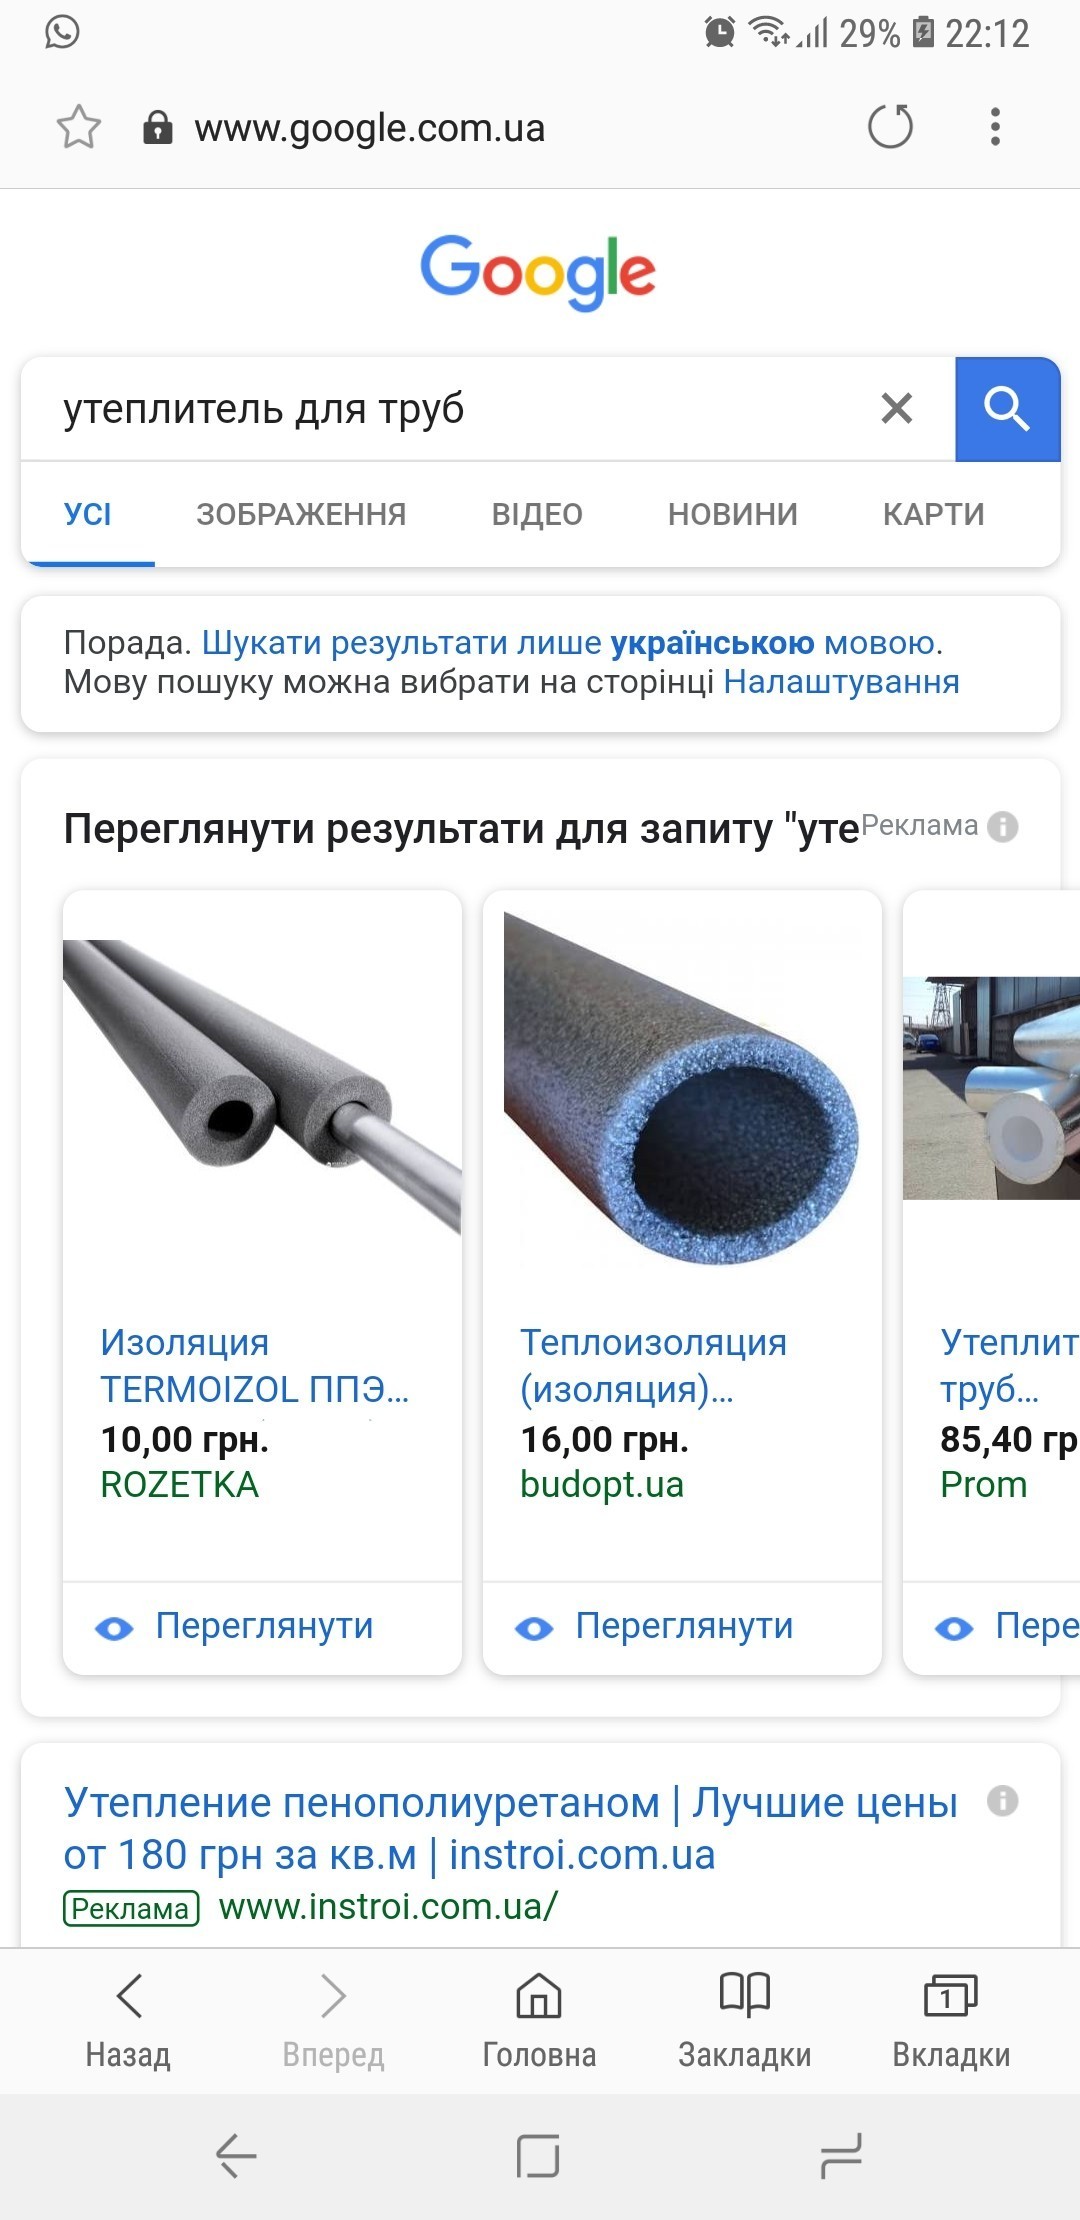Tap Переглянути under budopt.ua product
The width and height of the screenshot is (1080, 2220).
click(683, 1626)
